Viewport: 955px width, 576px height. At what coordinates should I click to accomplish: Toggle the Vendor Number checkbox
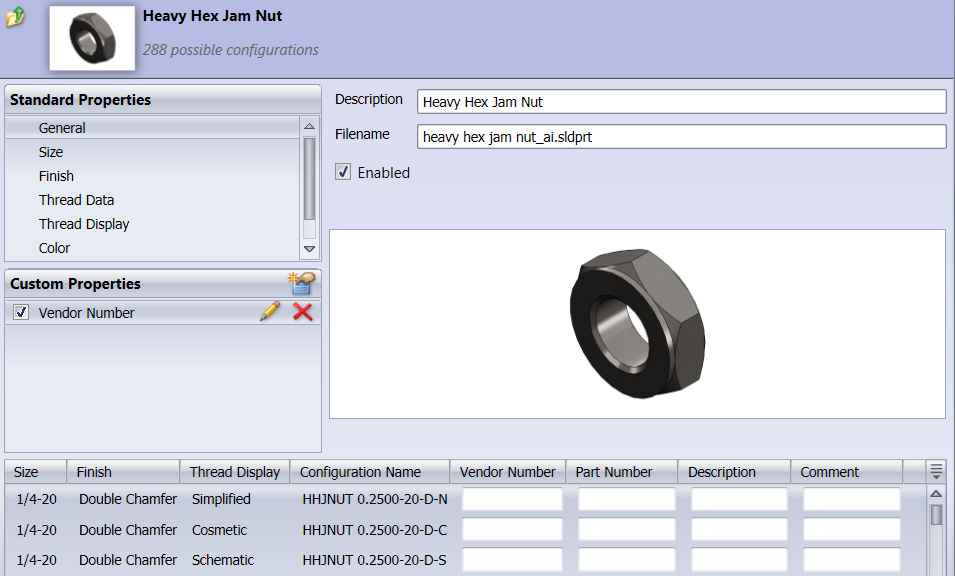point(21,313)
